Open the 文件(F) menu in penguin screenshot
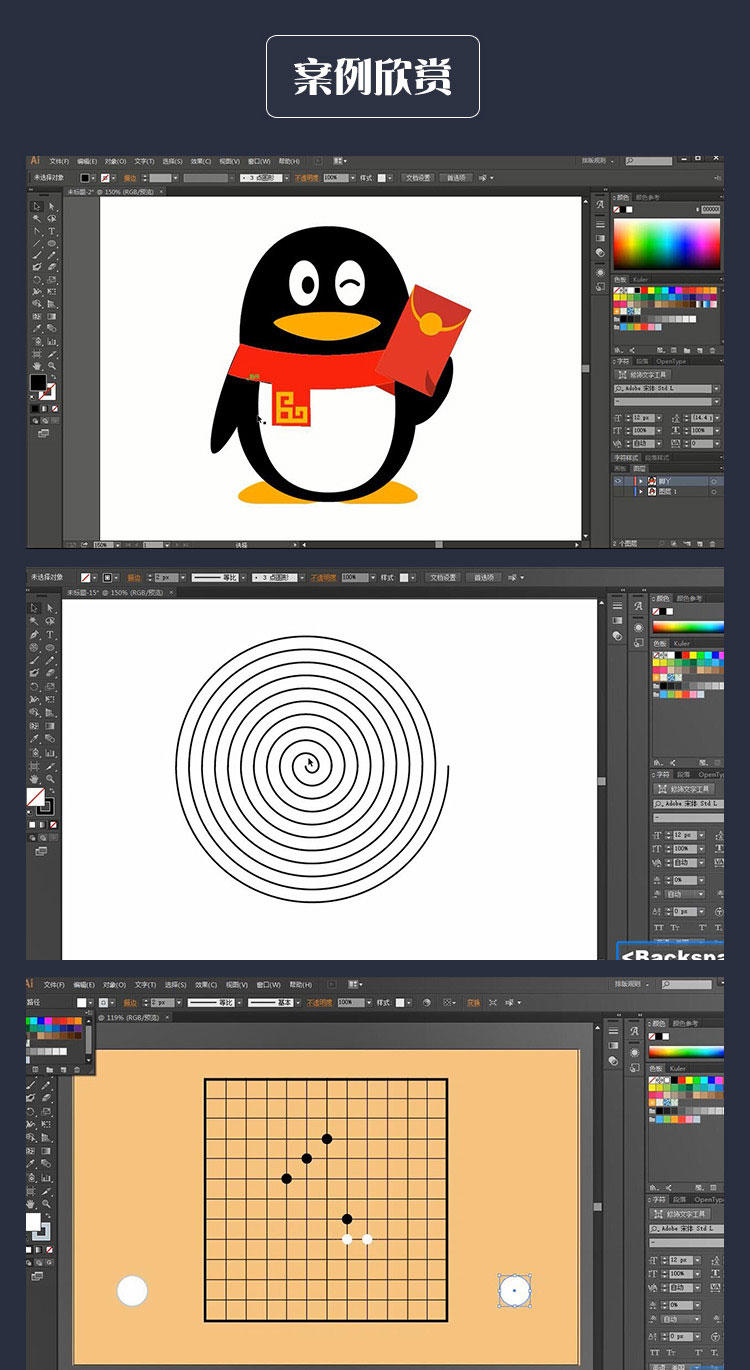Screen dimensions: 750x1370 pyautogui.click(x=59, y=161)
